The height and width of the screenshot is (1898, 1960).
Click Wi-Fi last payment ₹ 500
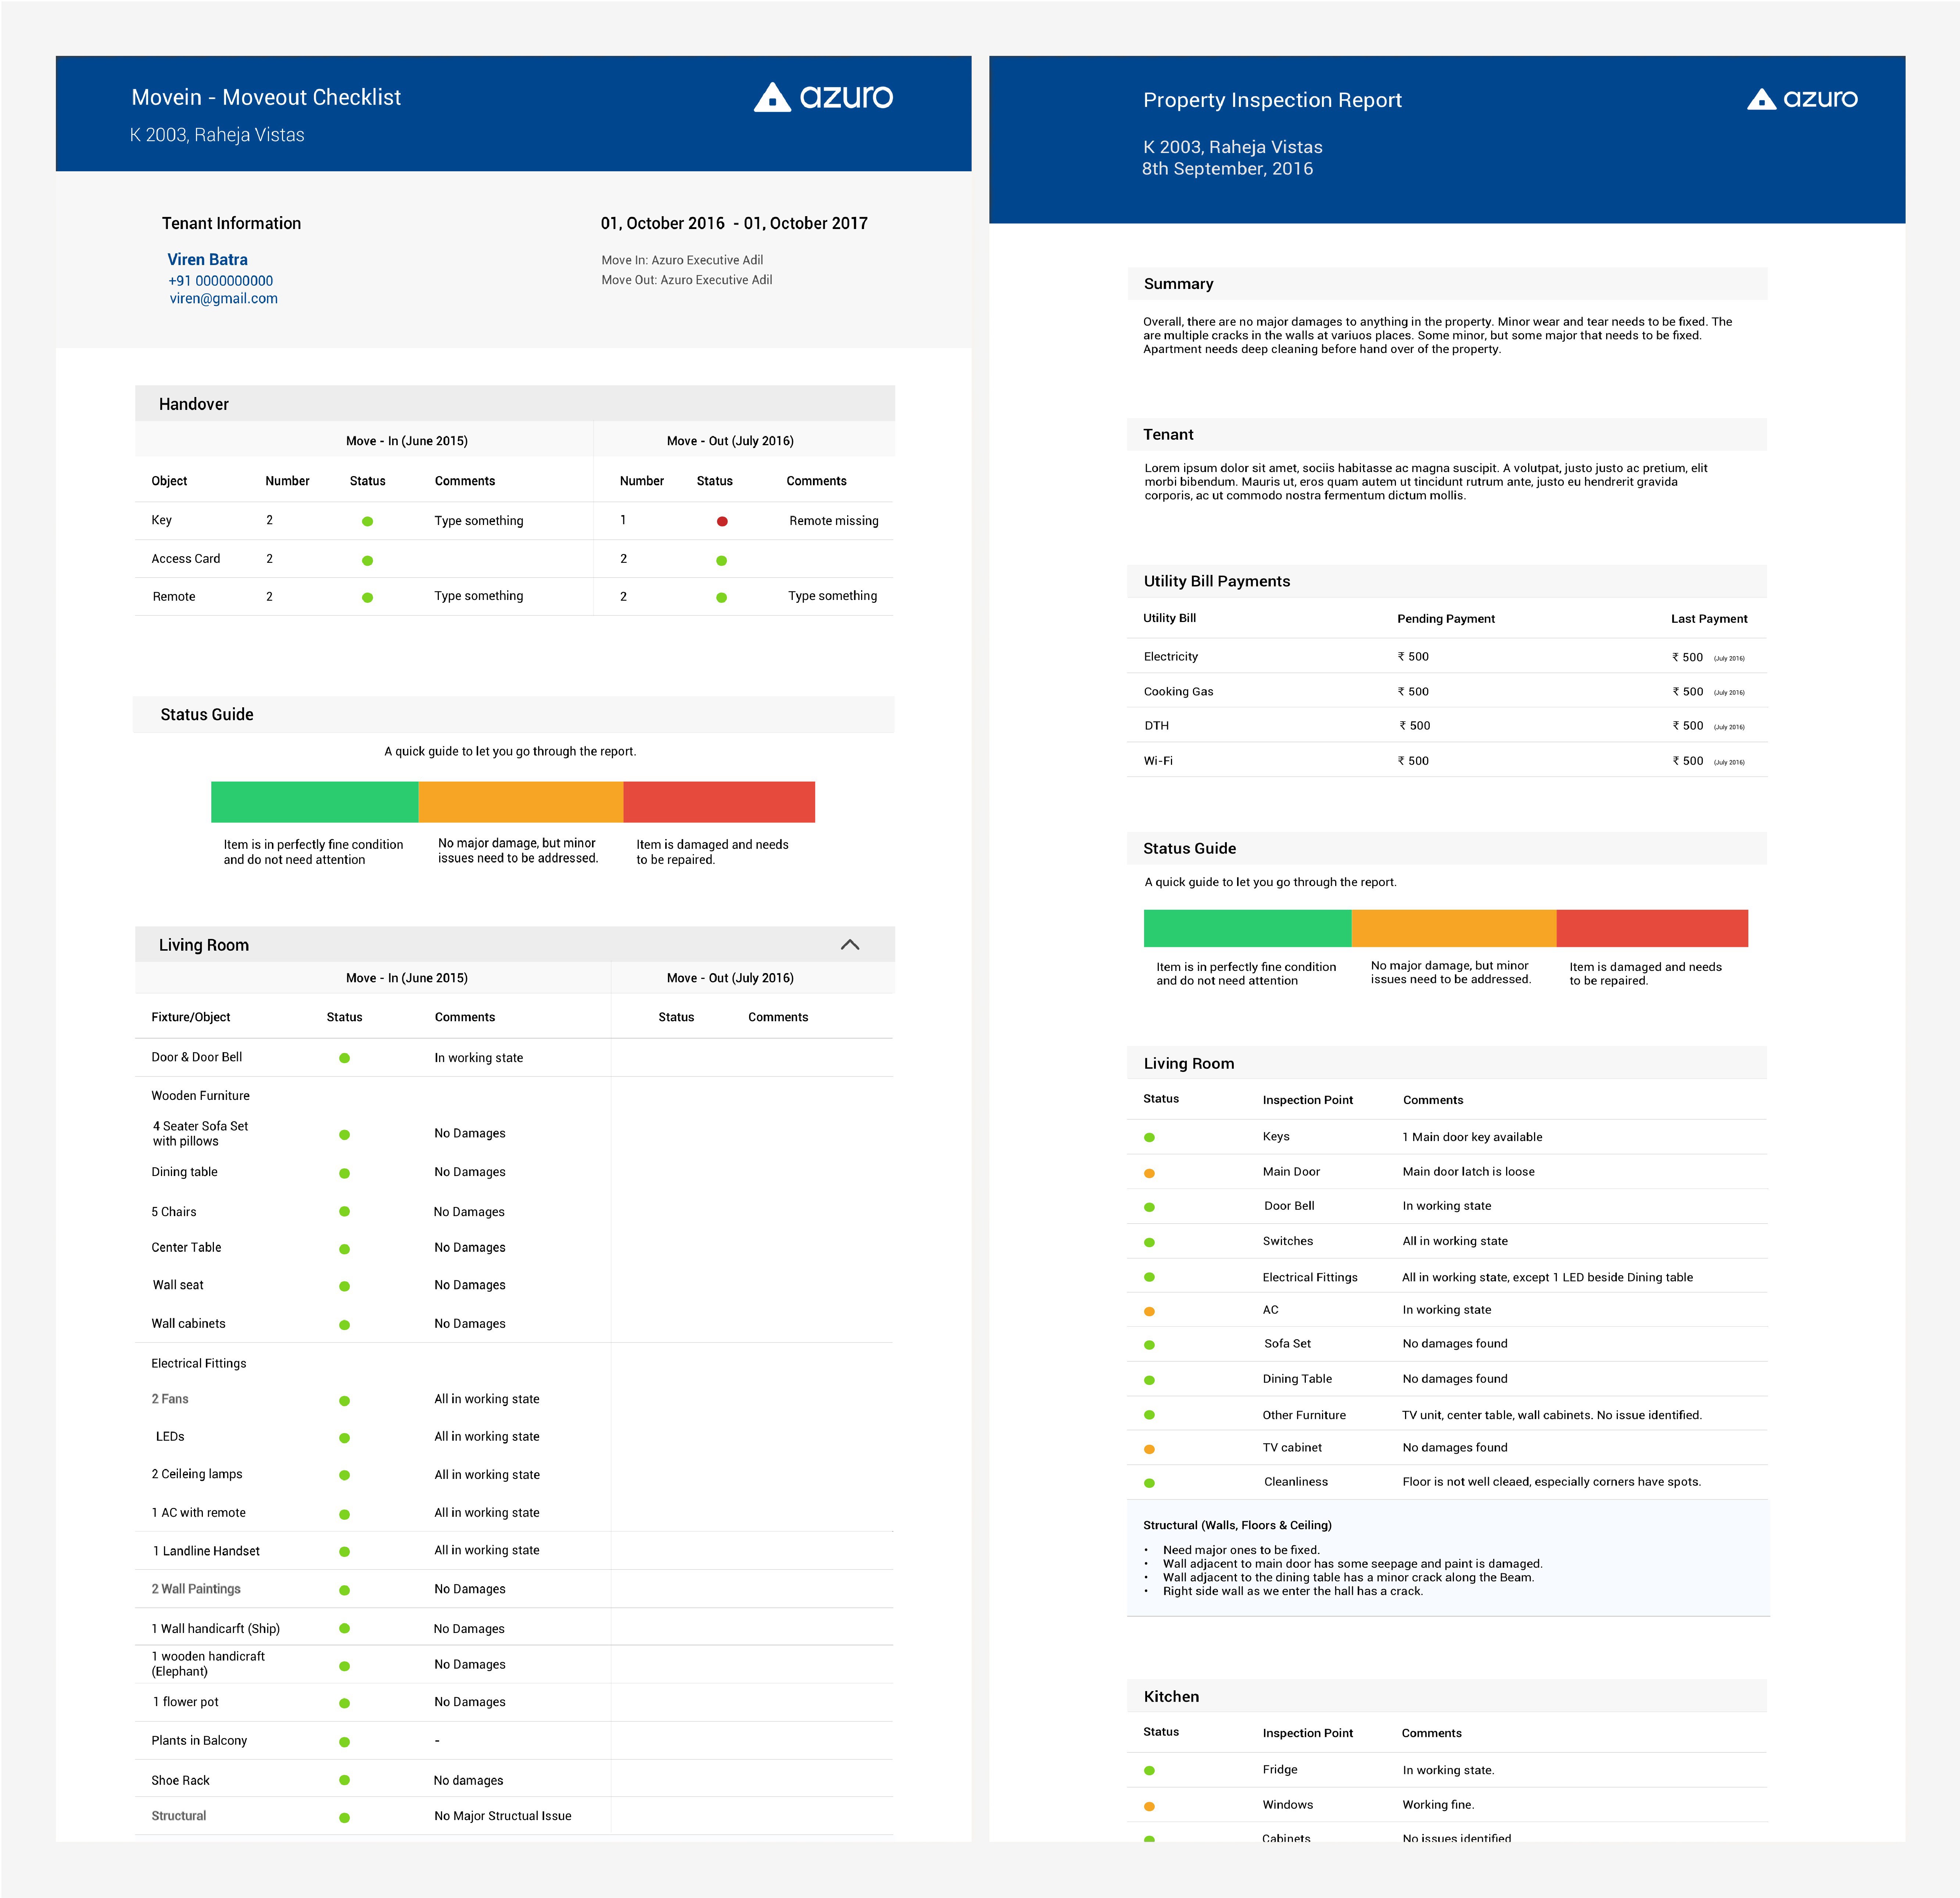(1688, 761)
